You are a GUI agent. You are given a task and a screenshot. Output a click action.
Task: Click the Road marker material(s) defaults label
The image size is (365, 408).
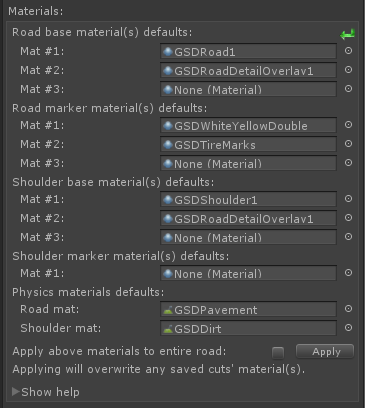[110, 108]
